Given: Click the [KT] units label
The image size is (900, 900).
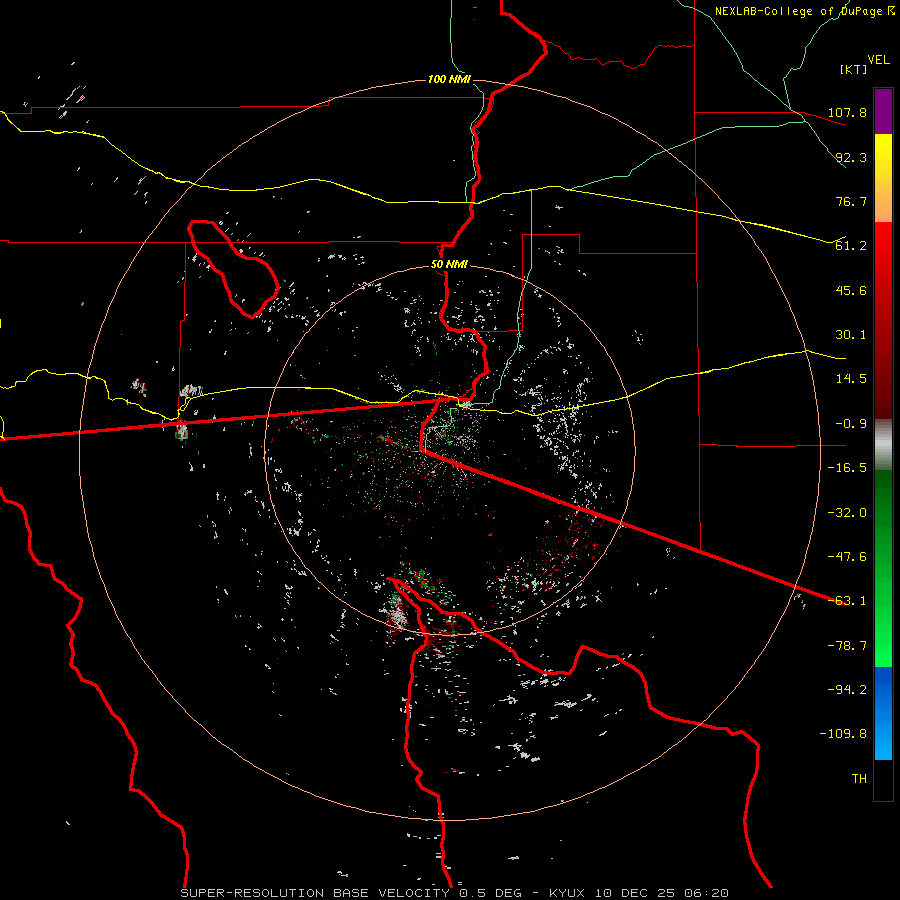Looking at the screenshot, I should tap(854, 69).
